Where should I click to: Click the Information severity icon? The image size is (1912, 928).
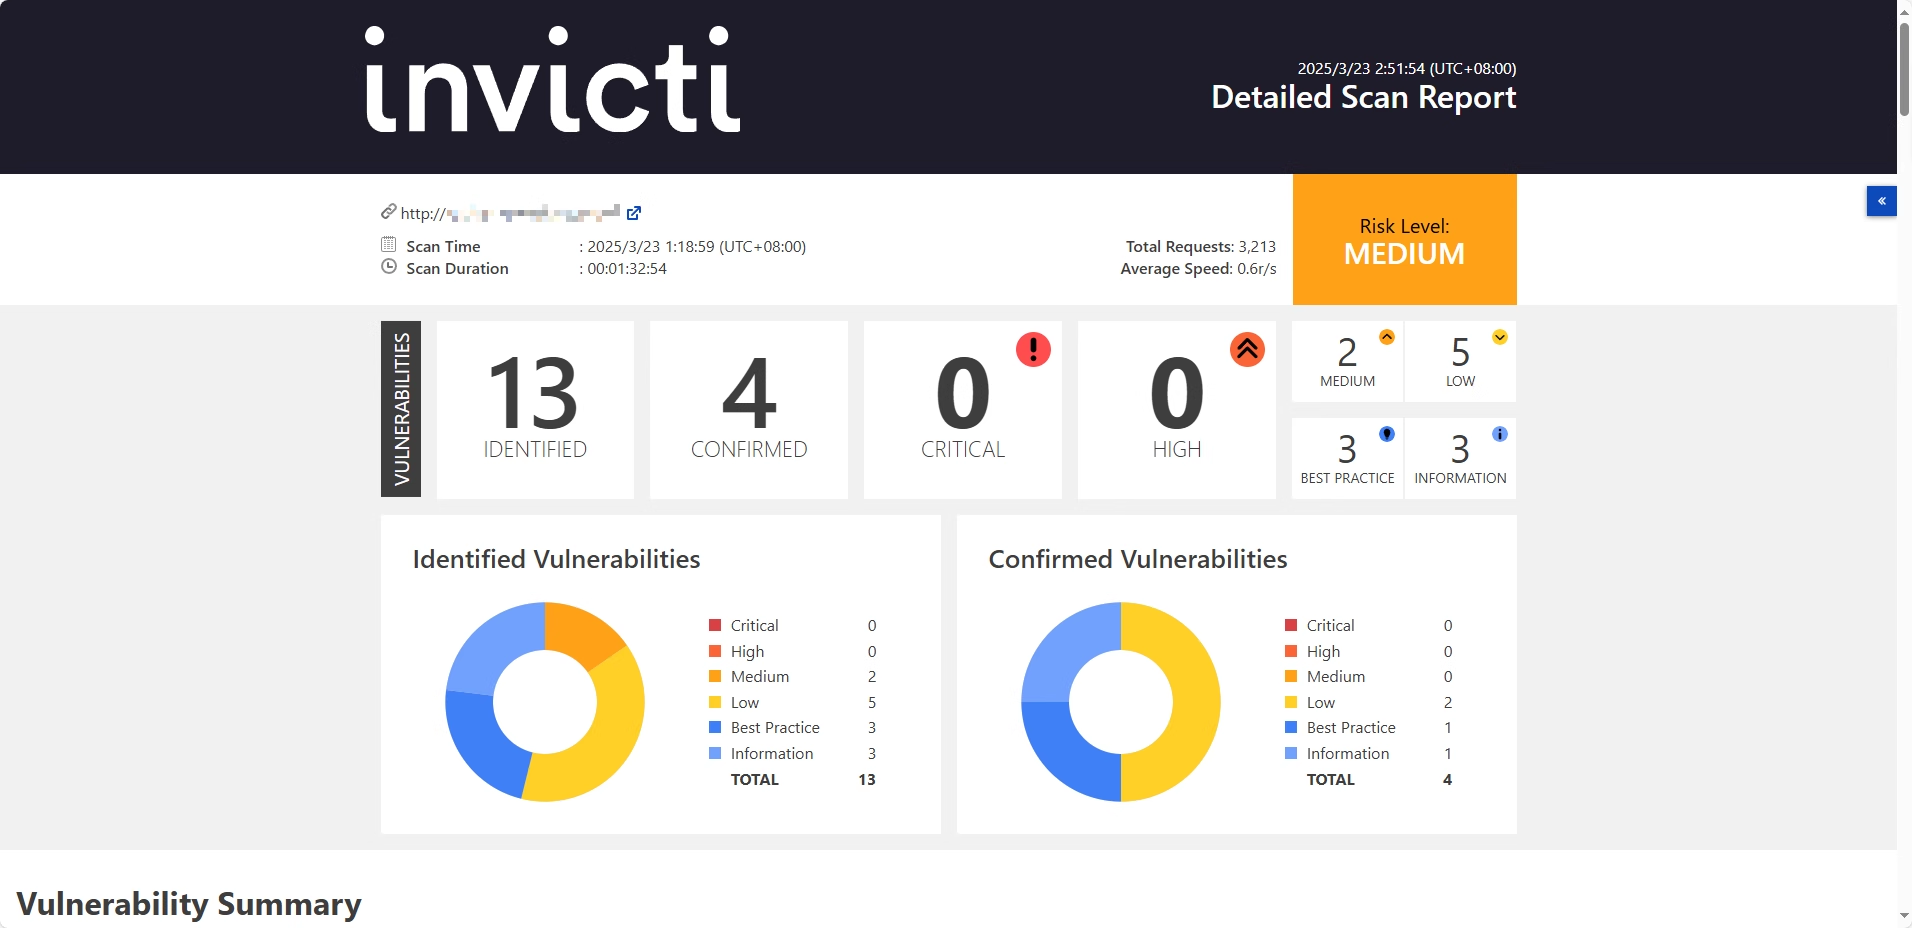point(1500,434)
